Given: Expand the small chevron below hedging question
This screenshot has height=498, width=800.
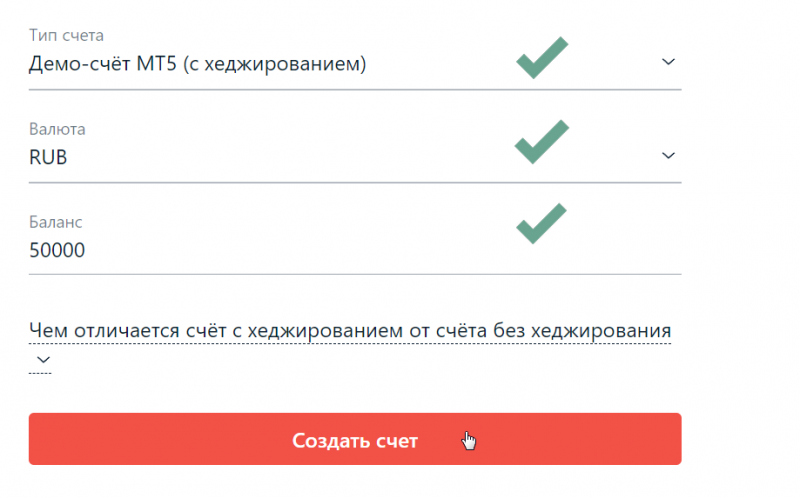Looking at the screenshot, I should (x=42, y=358).
